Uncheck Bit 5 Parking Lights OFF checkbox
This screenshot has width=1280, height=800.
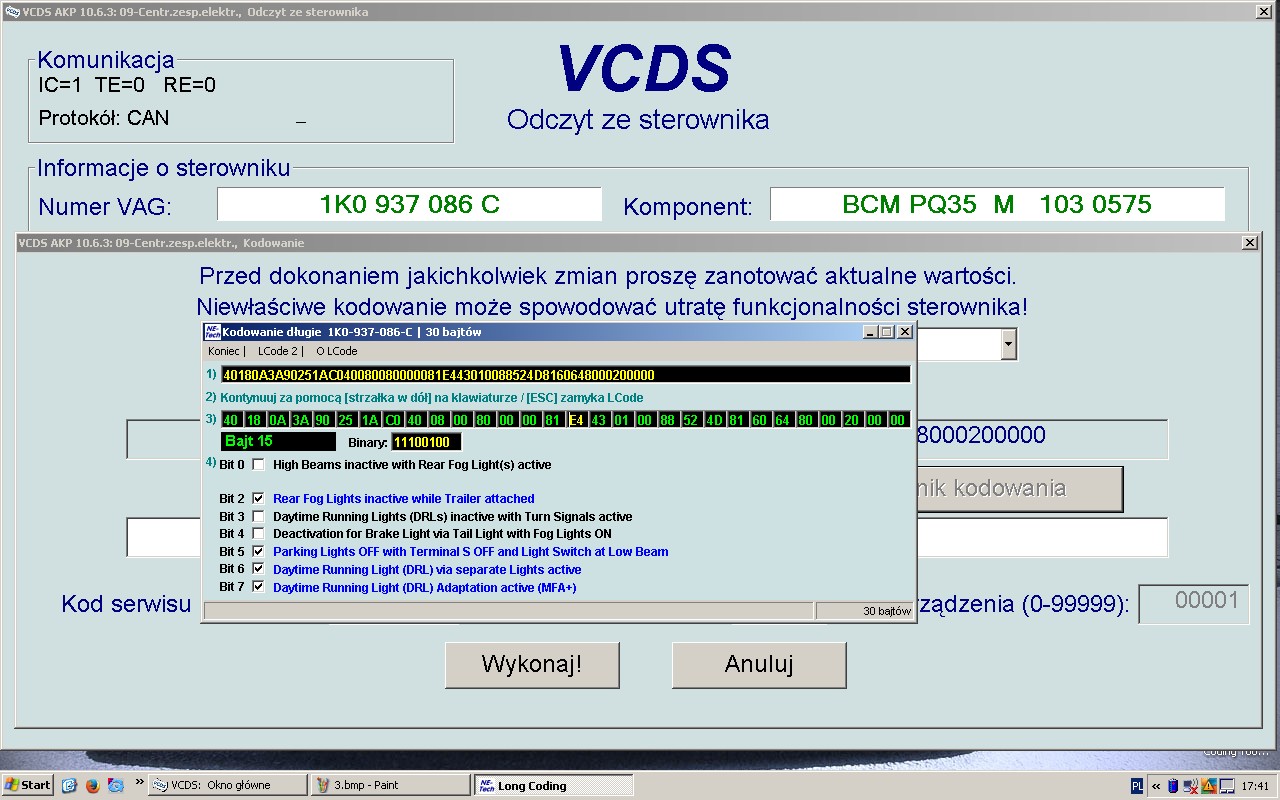(x=258, y=552)
